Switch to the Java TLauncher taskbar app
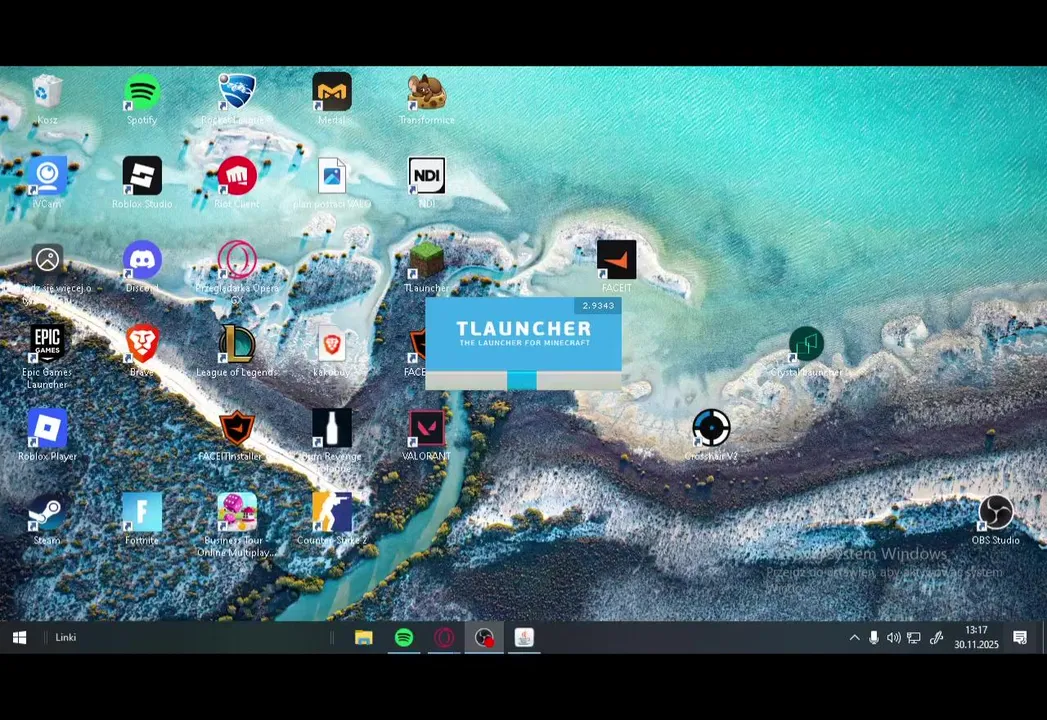Image resolution: width=1047 pixels, height=720 pixels. [x=524, y=637]
